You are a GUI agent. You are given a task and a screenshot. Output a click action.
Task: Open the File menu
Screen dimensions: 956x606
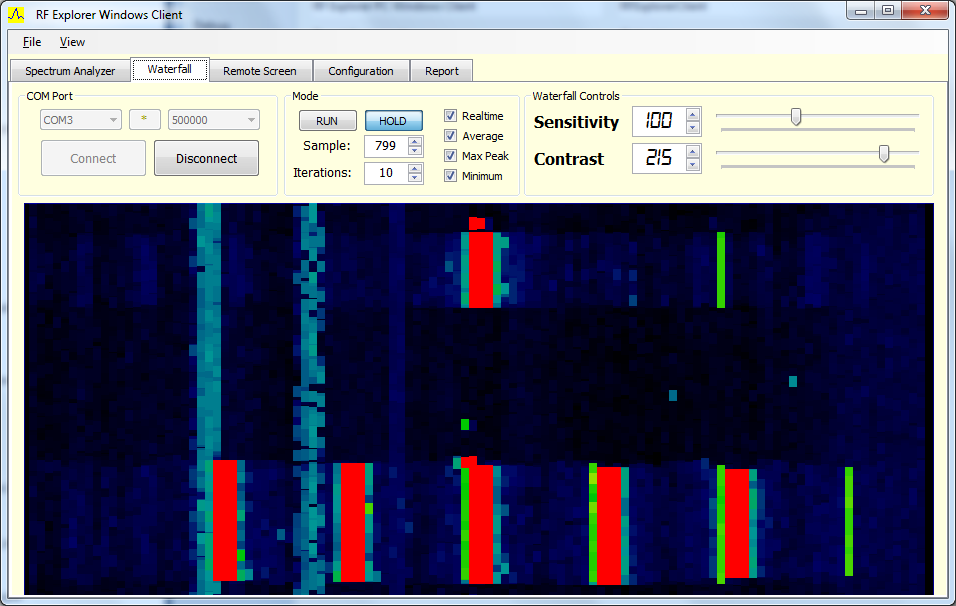[32, 42]
